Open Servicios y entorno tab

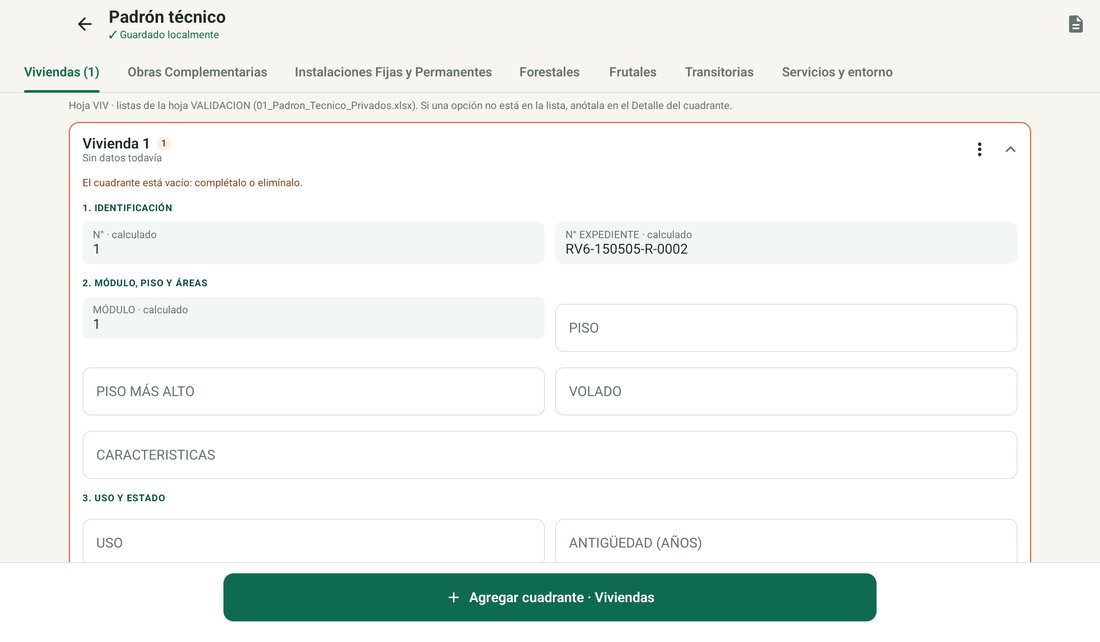point(837,72)
